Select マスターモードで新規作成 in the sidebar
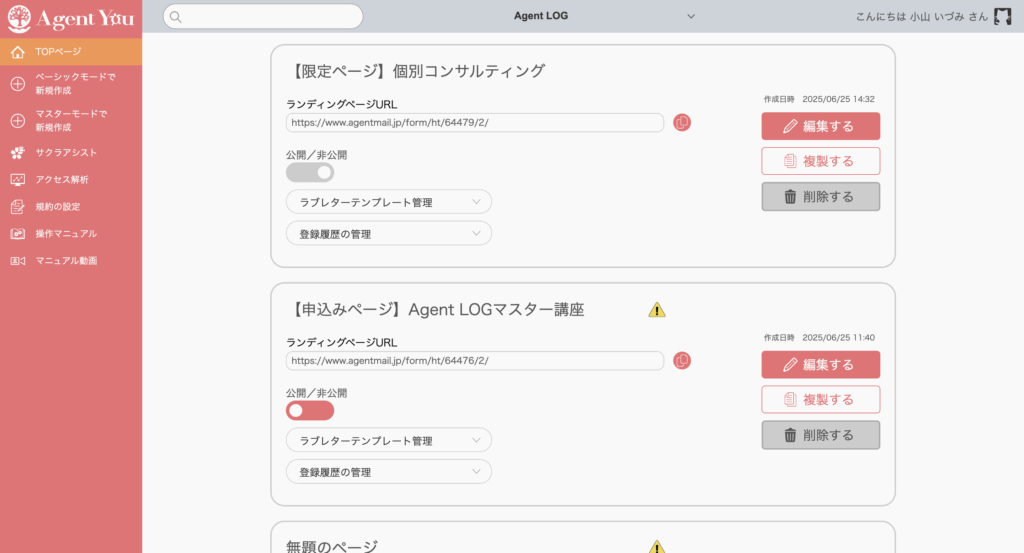This screenshot has height=553, width=1024. [71, 121]
